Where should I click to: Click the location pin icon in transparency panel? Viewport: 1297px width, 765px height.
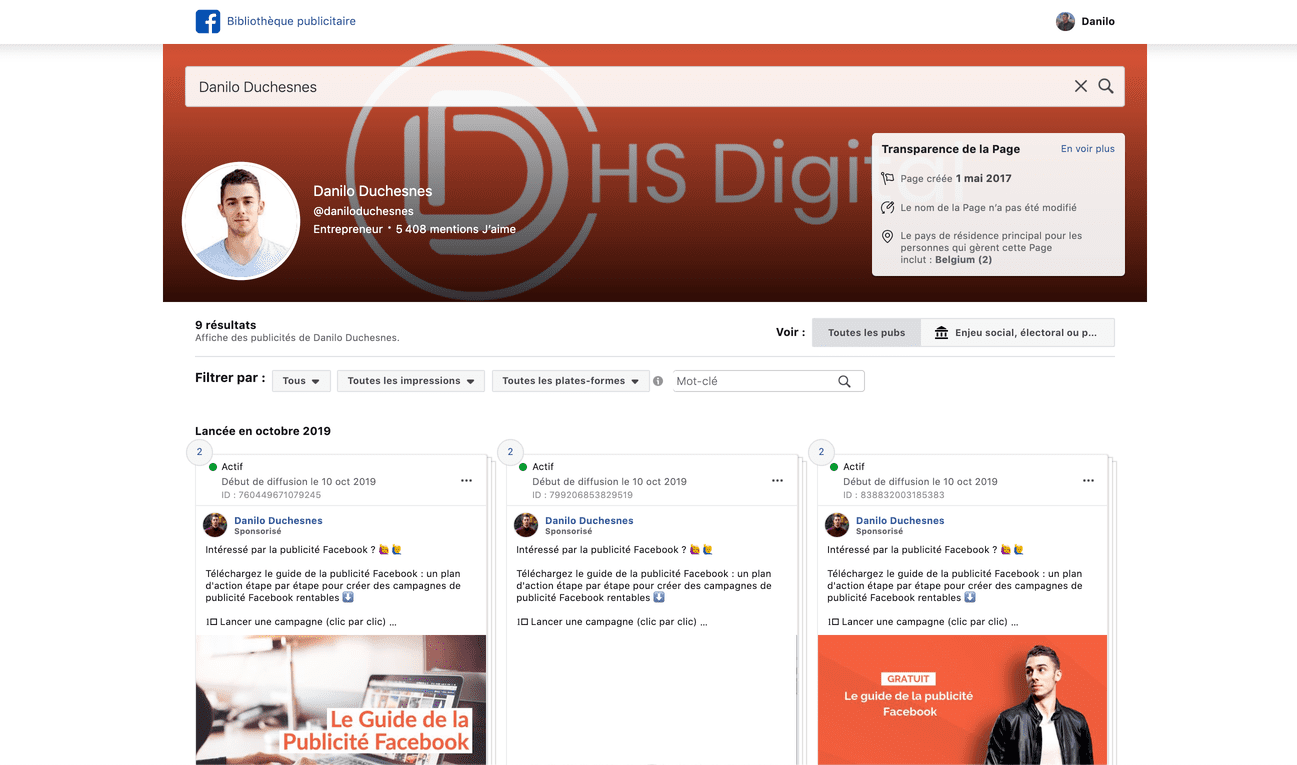[x=887, y=237]
